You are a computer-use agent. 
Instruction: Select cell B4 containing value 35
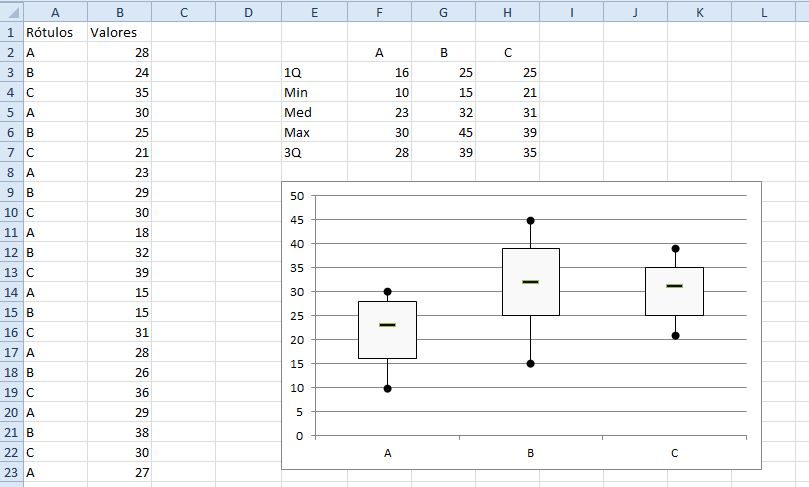(x=119, y=92)
